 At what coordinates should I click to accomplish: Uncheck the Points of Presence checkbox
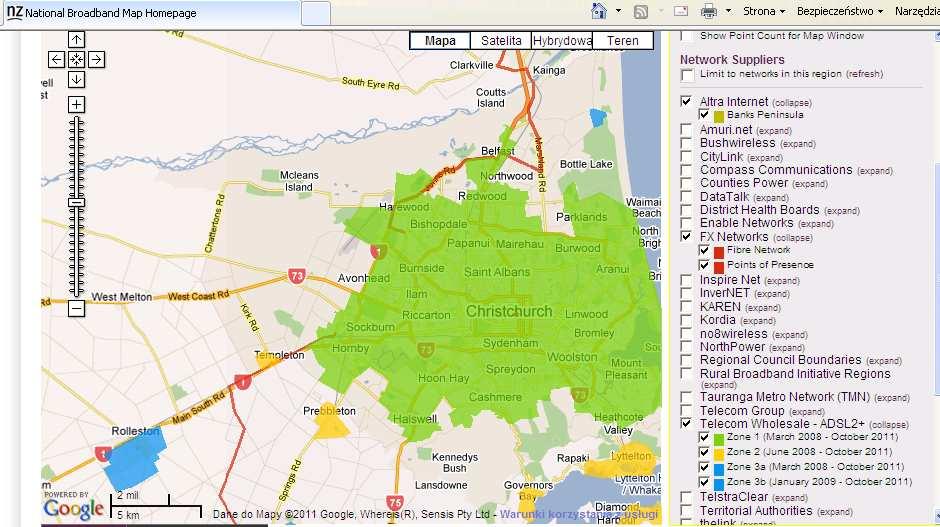coord(704,265)
